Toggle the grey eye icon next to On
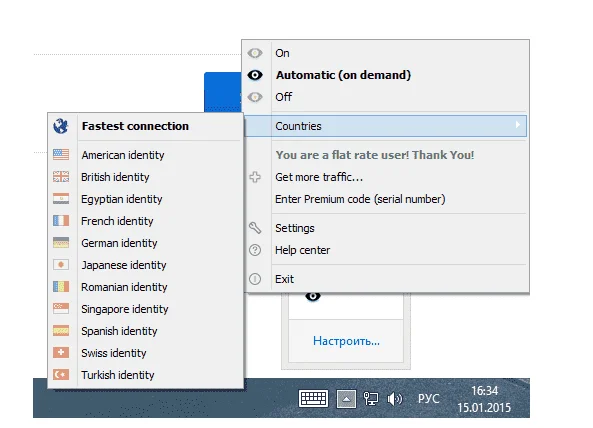The height and width of the screenshot is (428, 593). (255, 53)
